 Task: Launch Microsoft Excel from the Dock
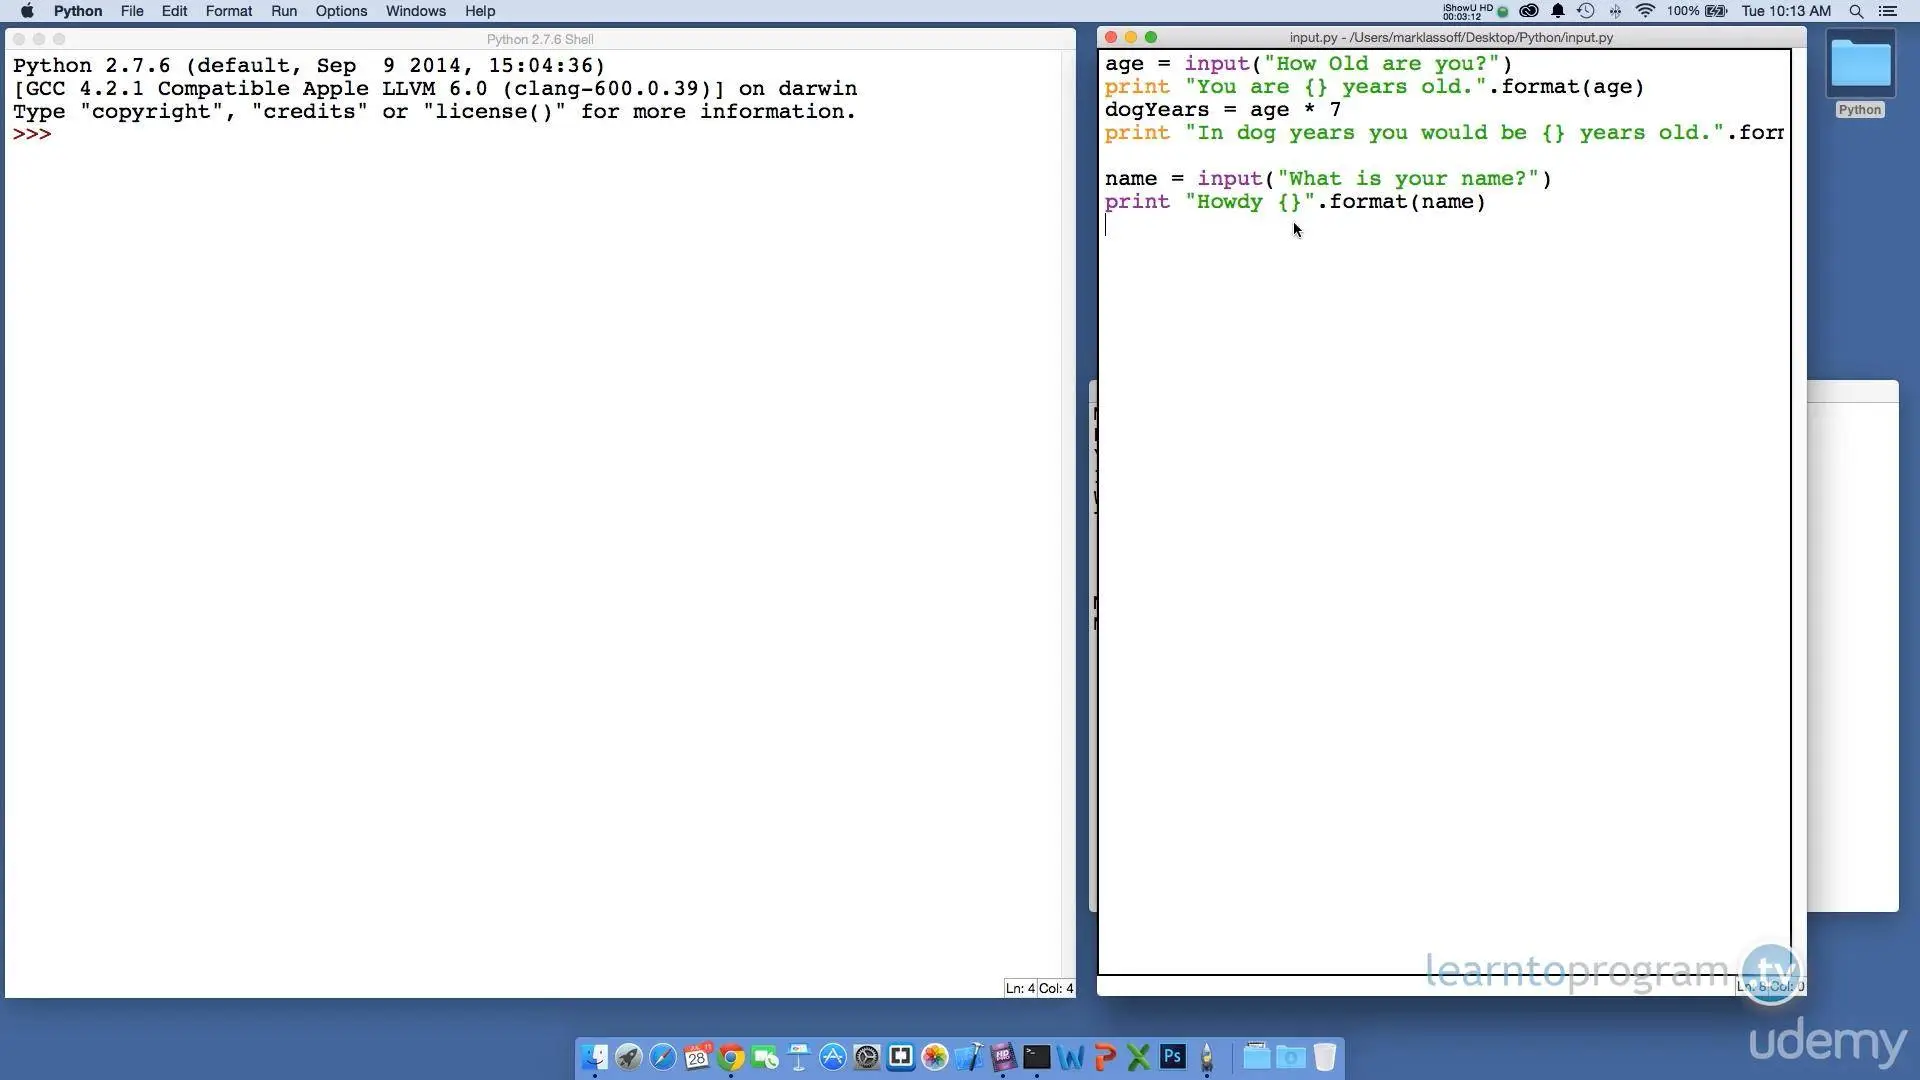1139,1057
